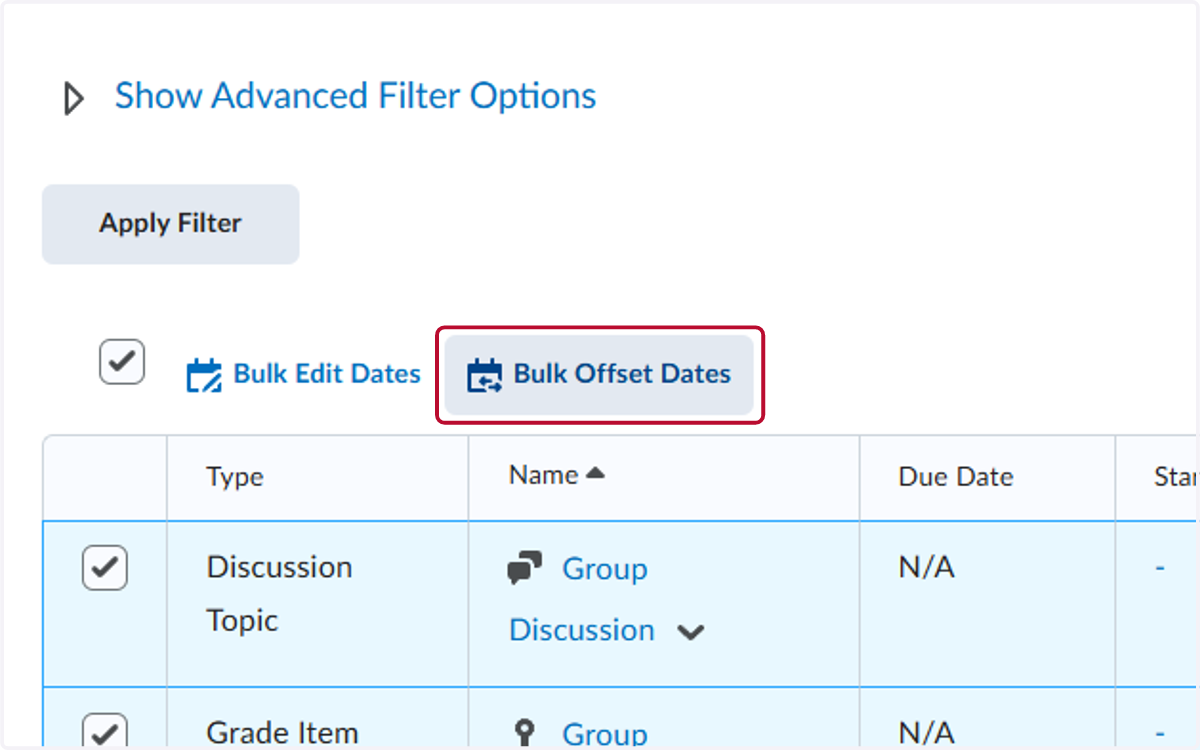Image resolution: width=1200 pixels, height=750 pixels.
Task: Open the Group Discussion link
Action: pos(580,599)
